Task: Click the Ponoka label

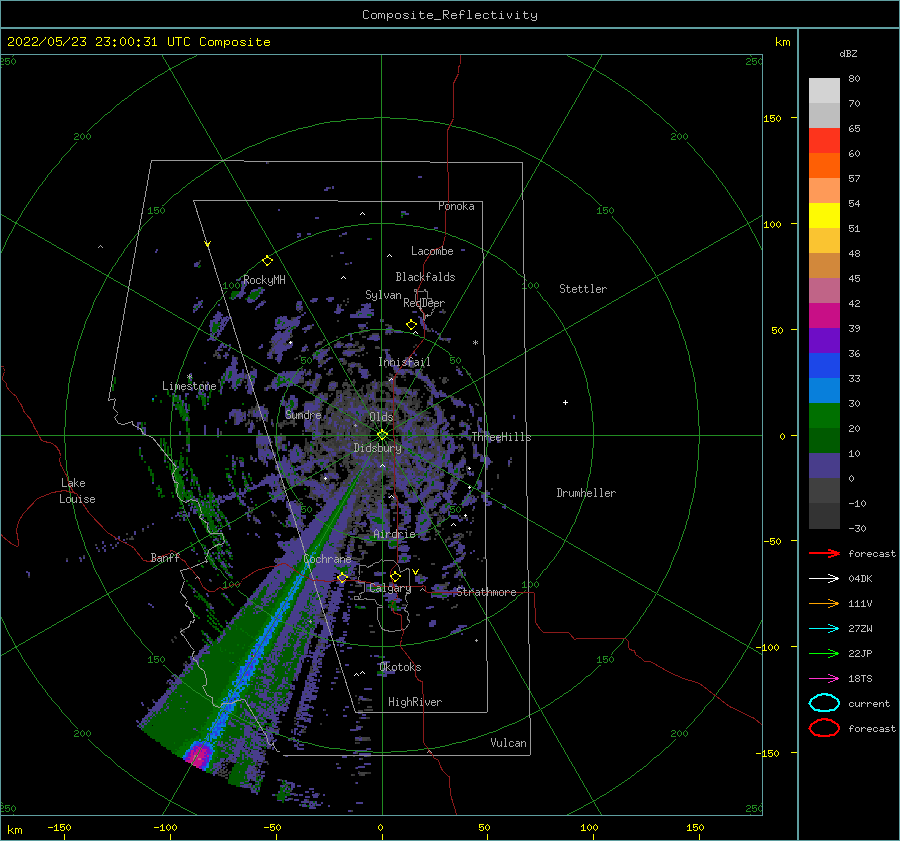Action: pos(456,206)
